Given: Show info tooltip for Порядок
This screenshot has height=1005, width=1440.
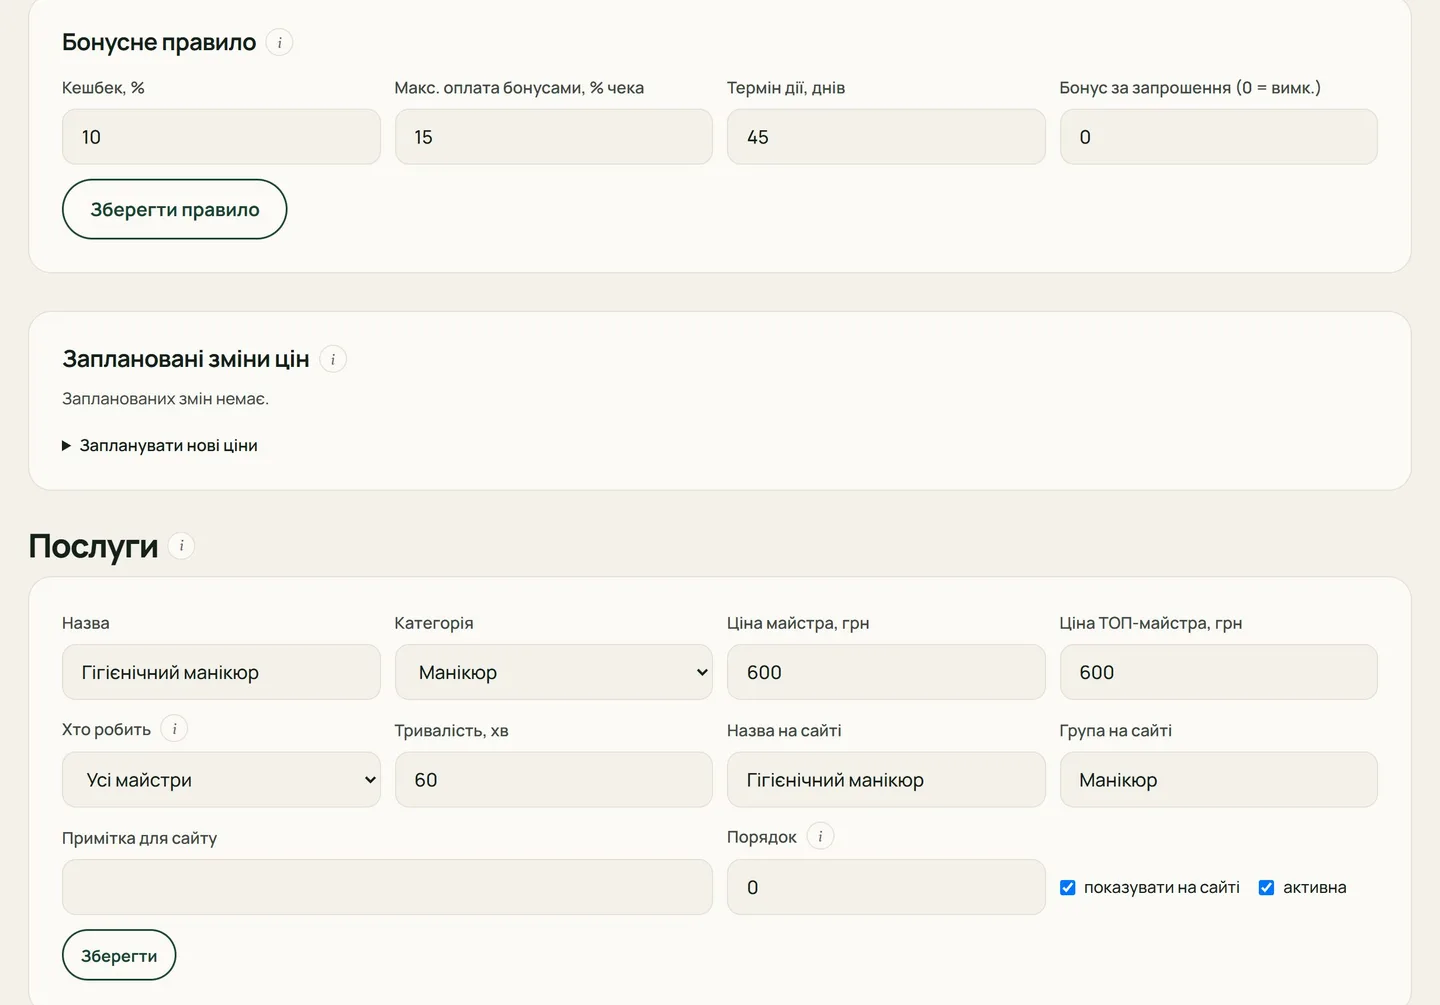Looking at the screenshot, I should click(x=820, y=836).
